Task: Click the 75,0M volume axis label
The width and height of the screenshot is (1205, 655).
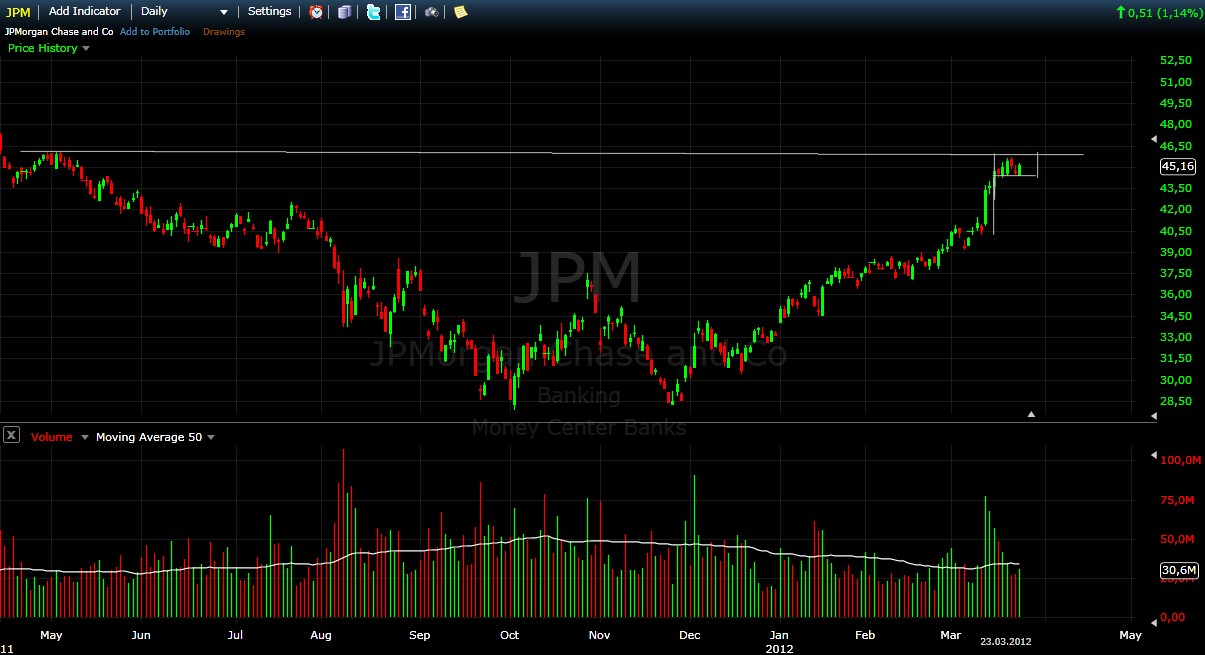Action: (x=1177, y=500)
